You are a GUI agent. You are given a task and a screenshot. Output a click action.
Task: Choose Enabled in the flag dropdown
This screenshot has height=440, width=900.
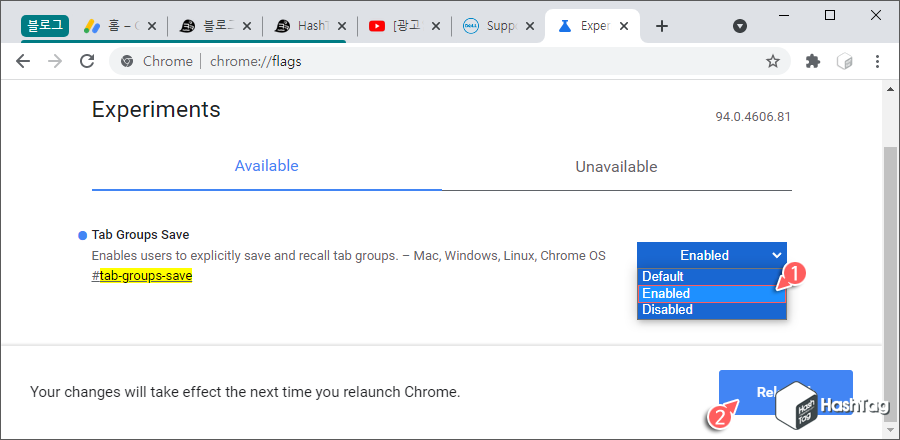pyautogui.click(x=712, y=293)
